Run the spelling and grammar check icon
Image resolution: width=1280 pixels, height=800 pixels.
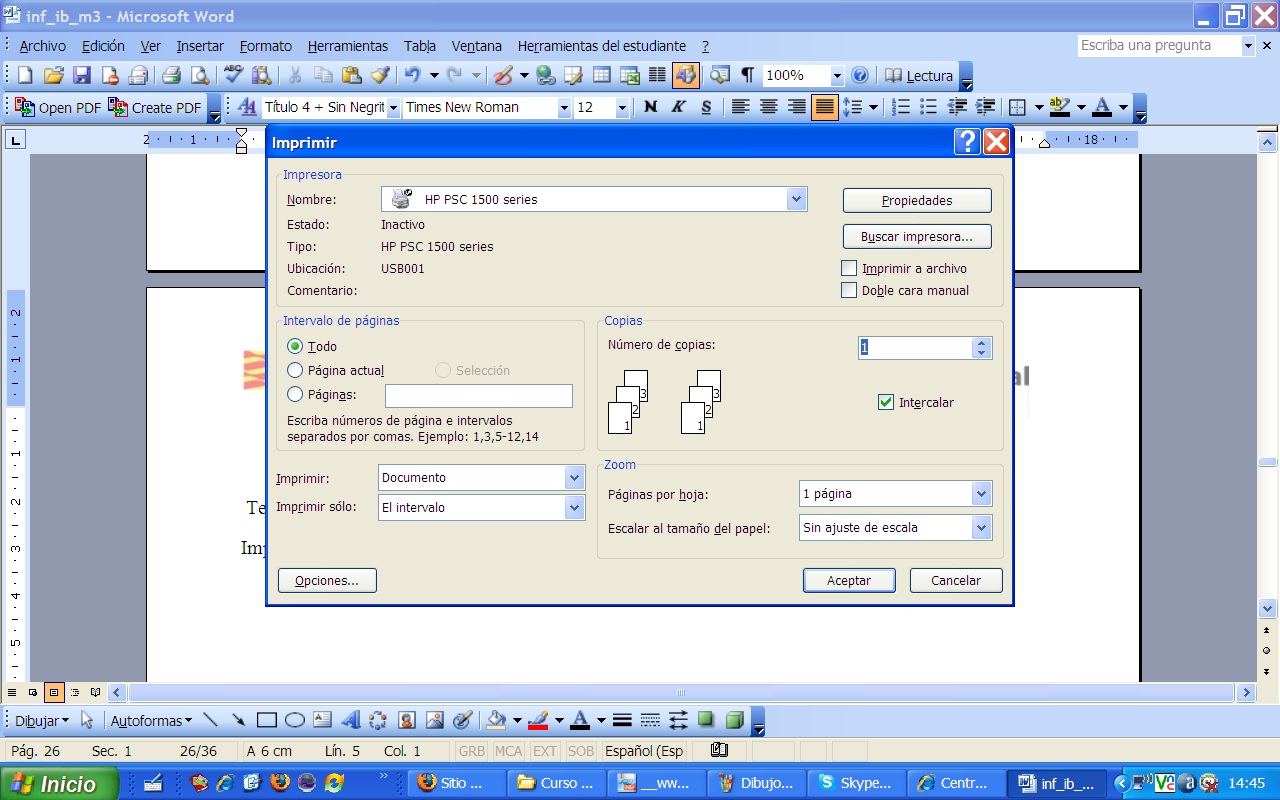click(x=233, y=75)
